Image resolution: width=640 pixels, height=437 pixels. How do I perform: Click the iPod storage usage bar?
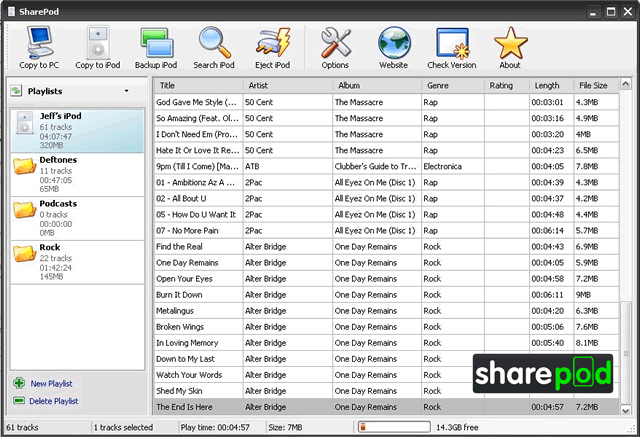(394, 427)
